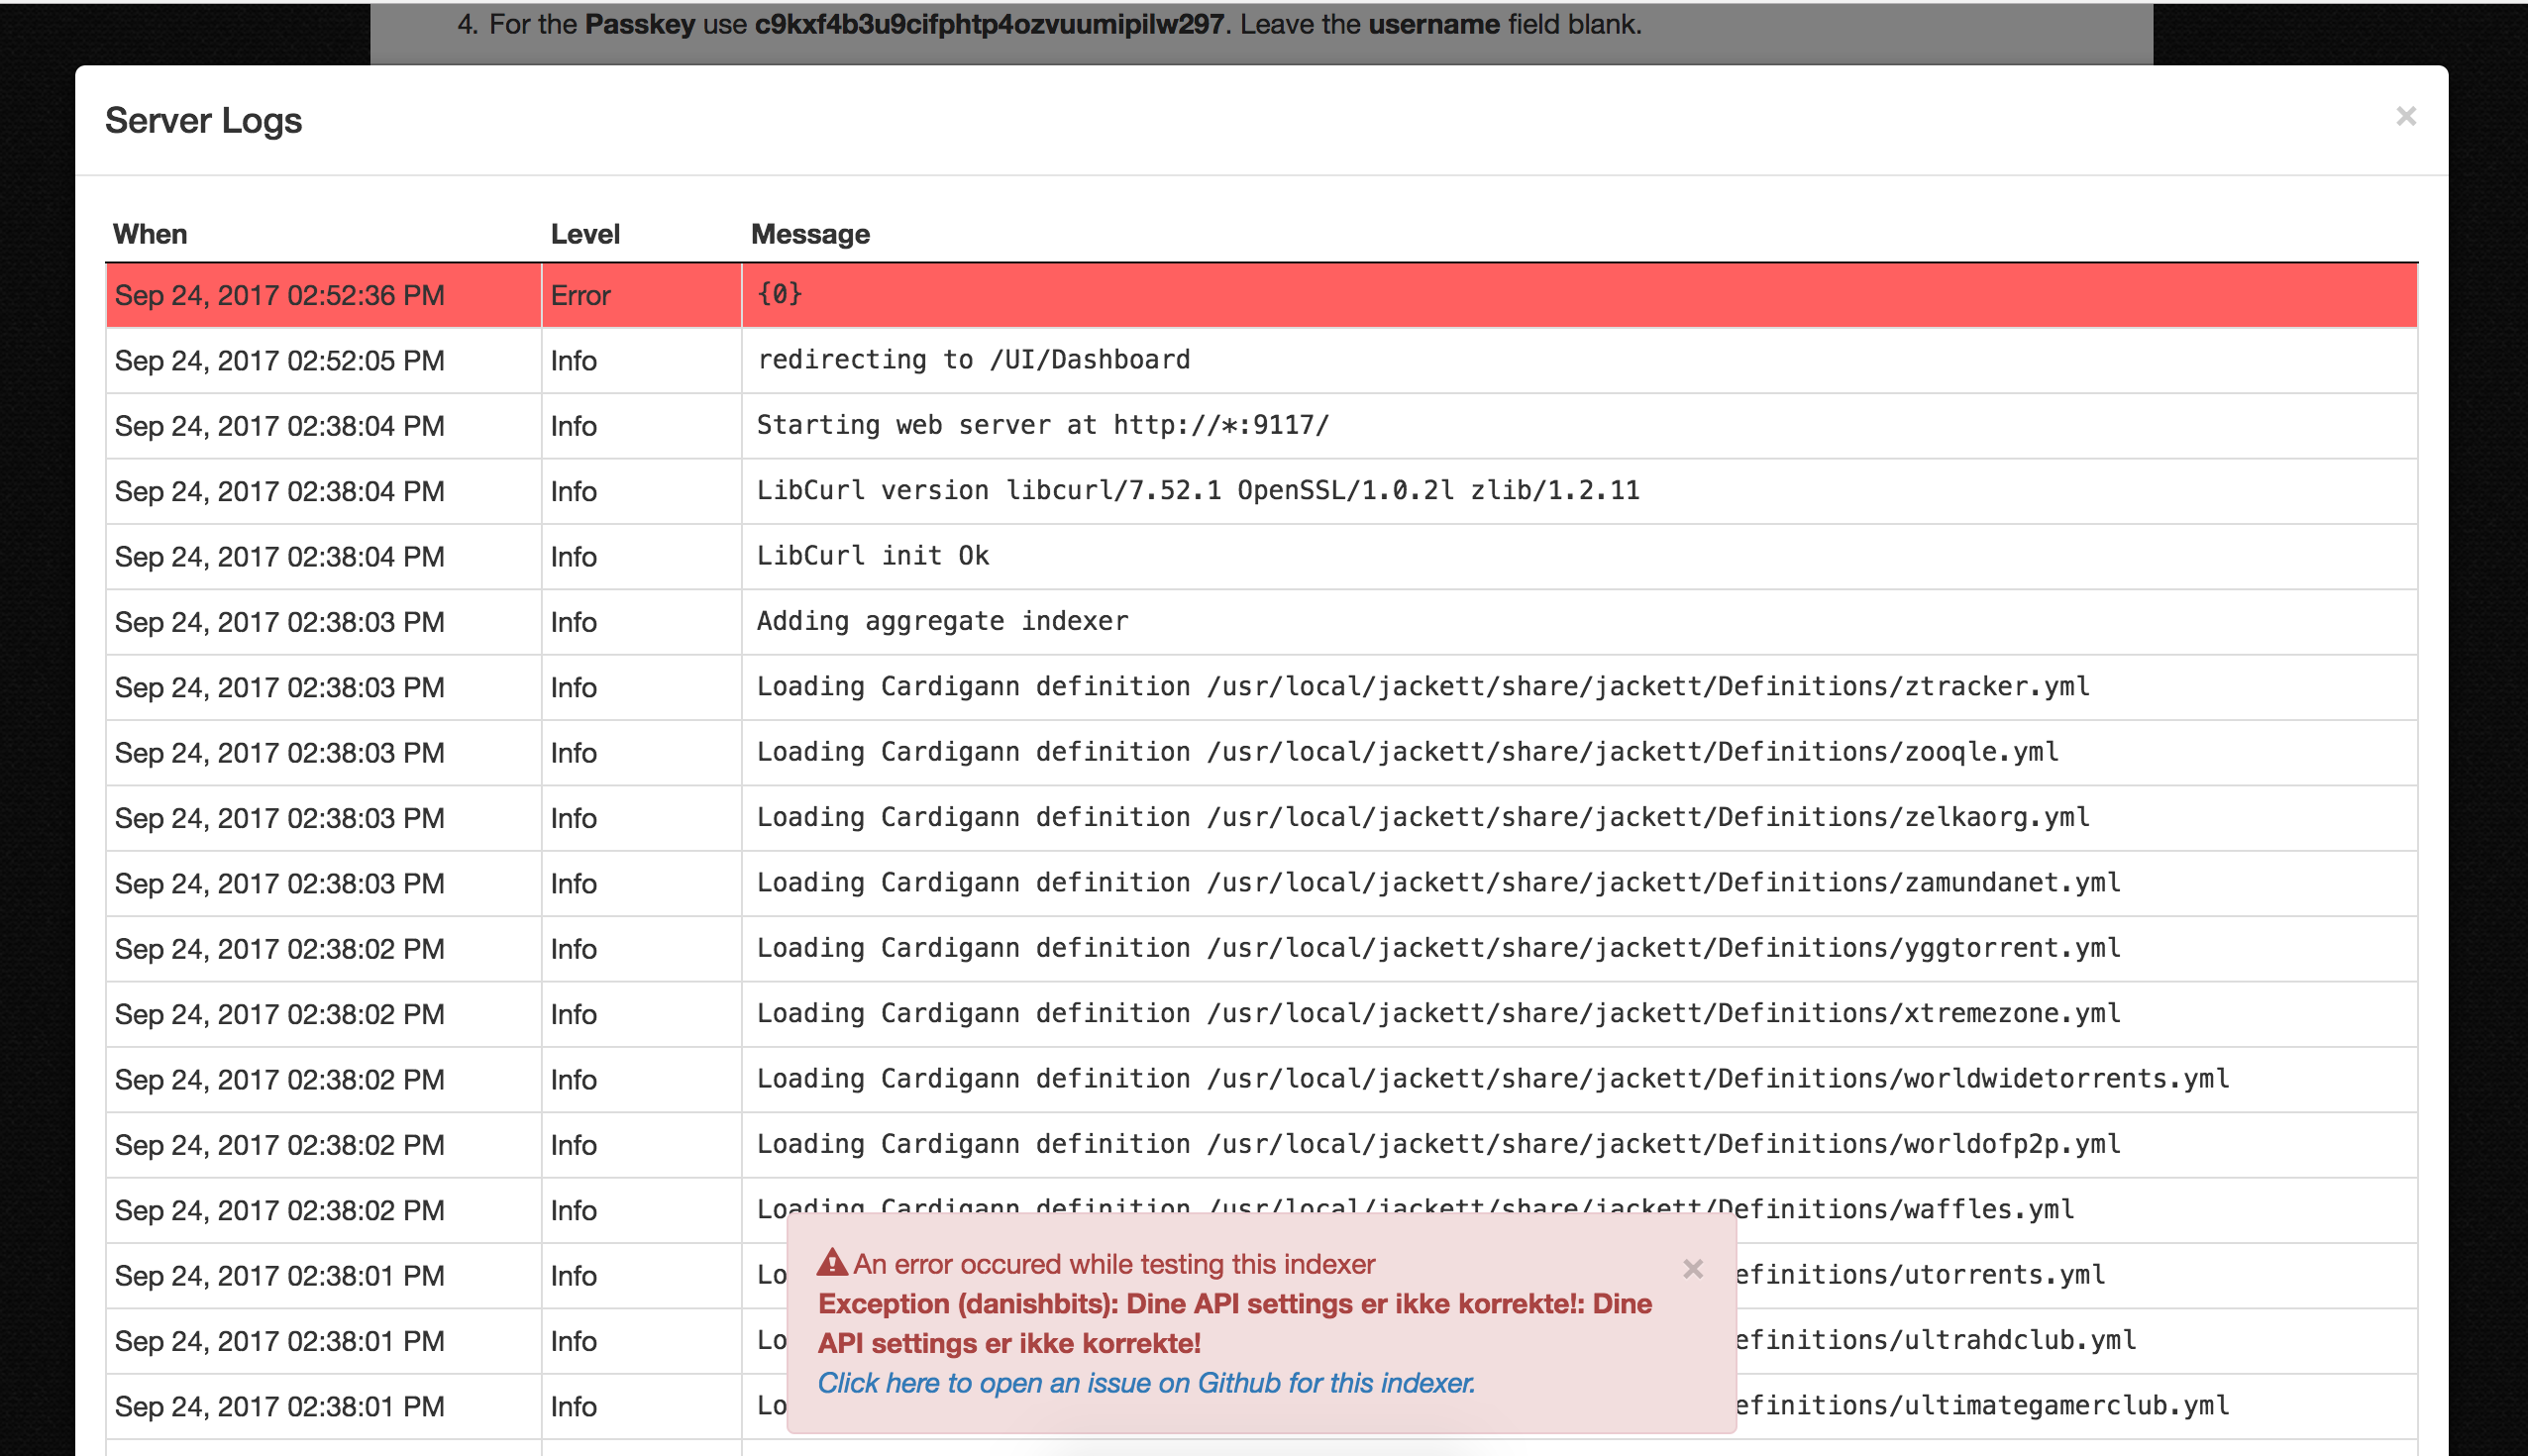
Task: Click the warning triangle icon in the error alert
Action: coord(833,1263)
